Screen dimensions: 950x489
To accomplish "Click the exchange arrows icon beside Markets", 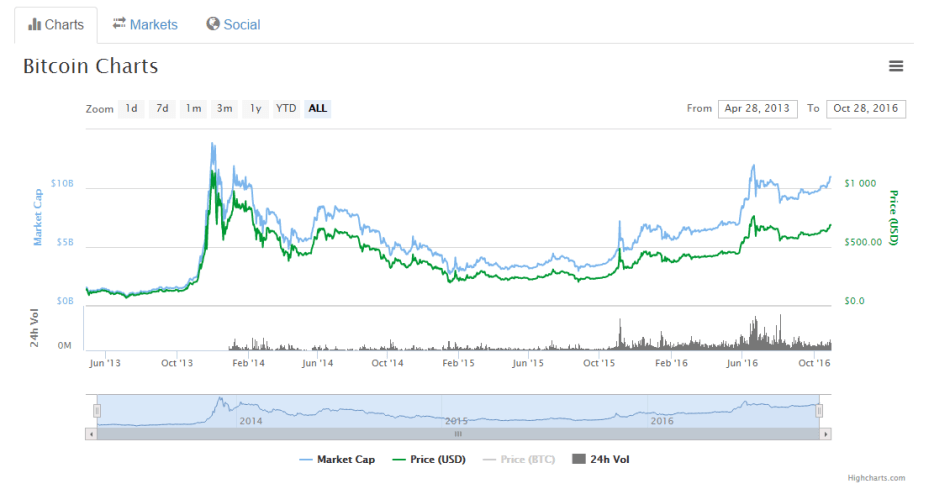I will click(x=119, y=23).
